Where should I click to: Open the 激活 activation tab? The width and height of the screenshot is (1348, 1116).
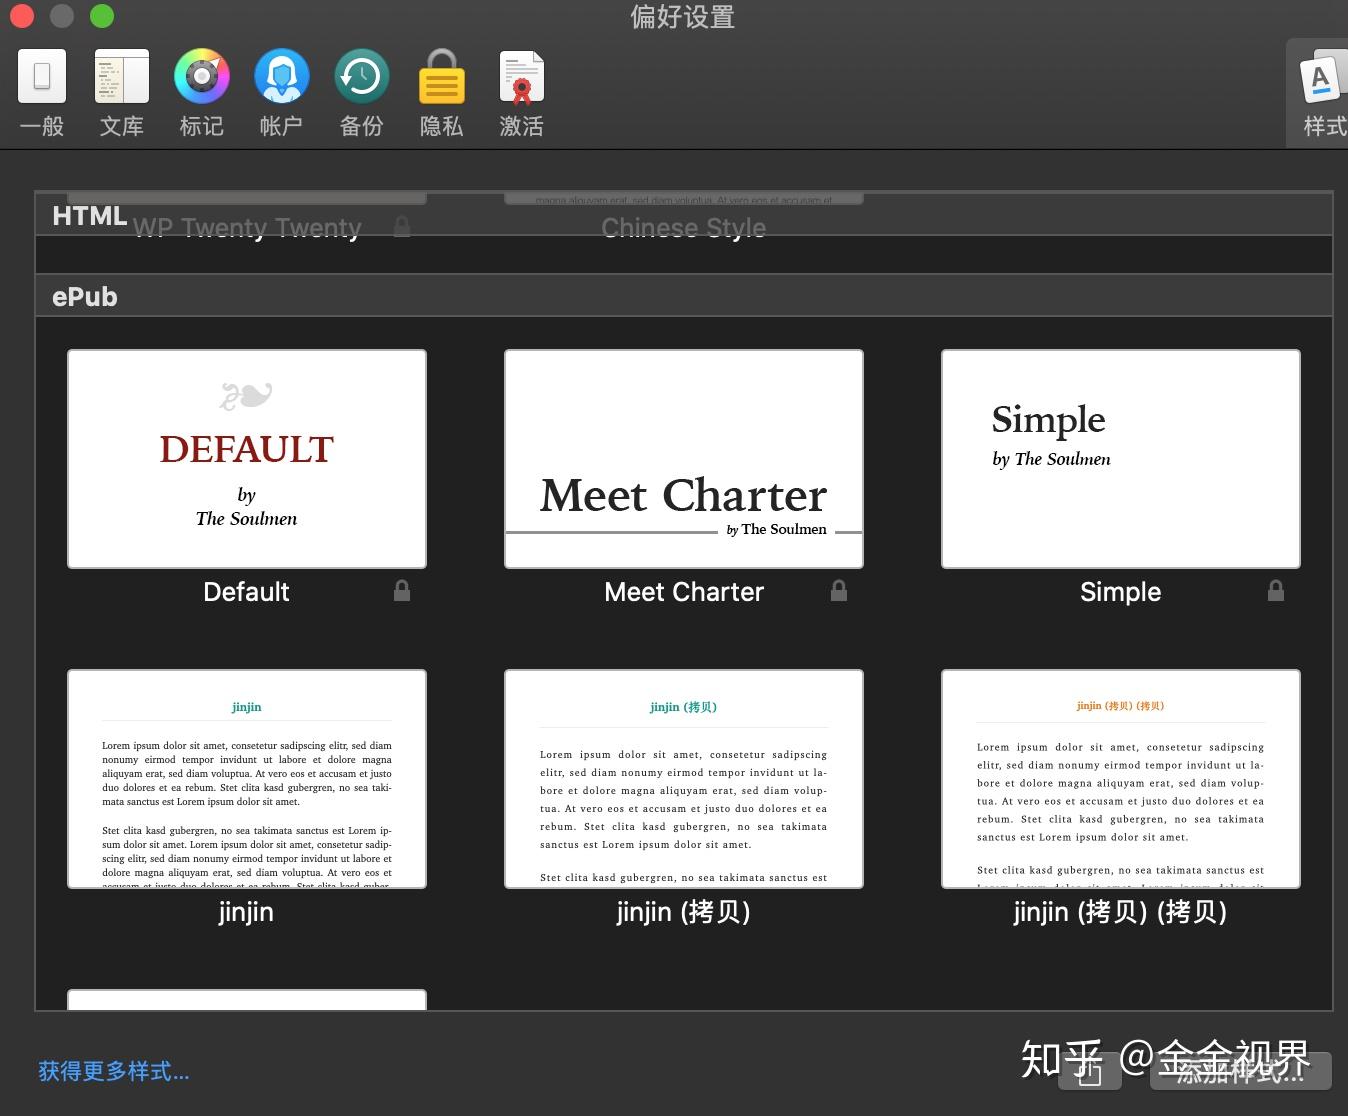521,93
